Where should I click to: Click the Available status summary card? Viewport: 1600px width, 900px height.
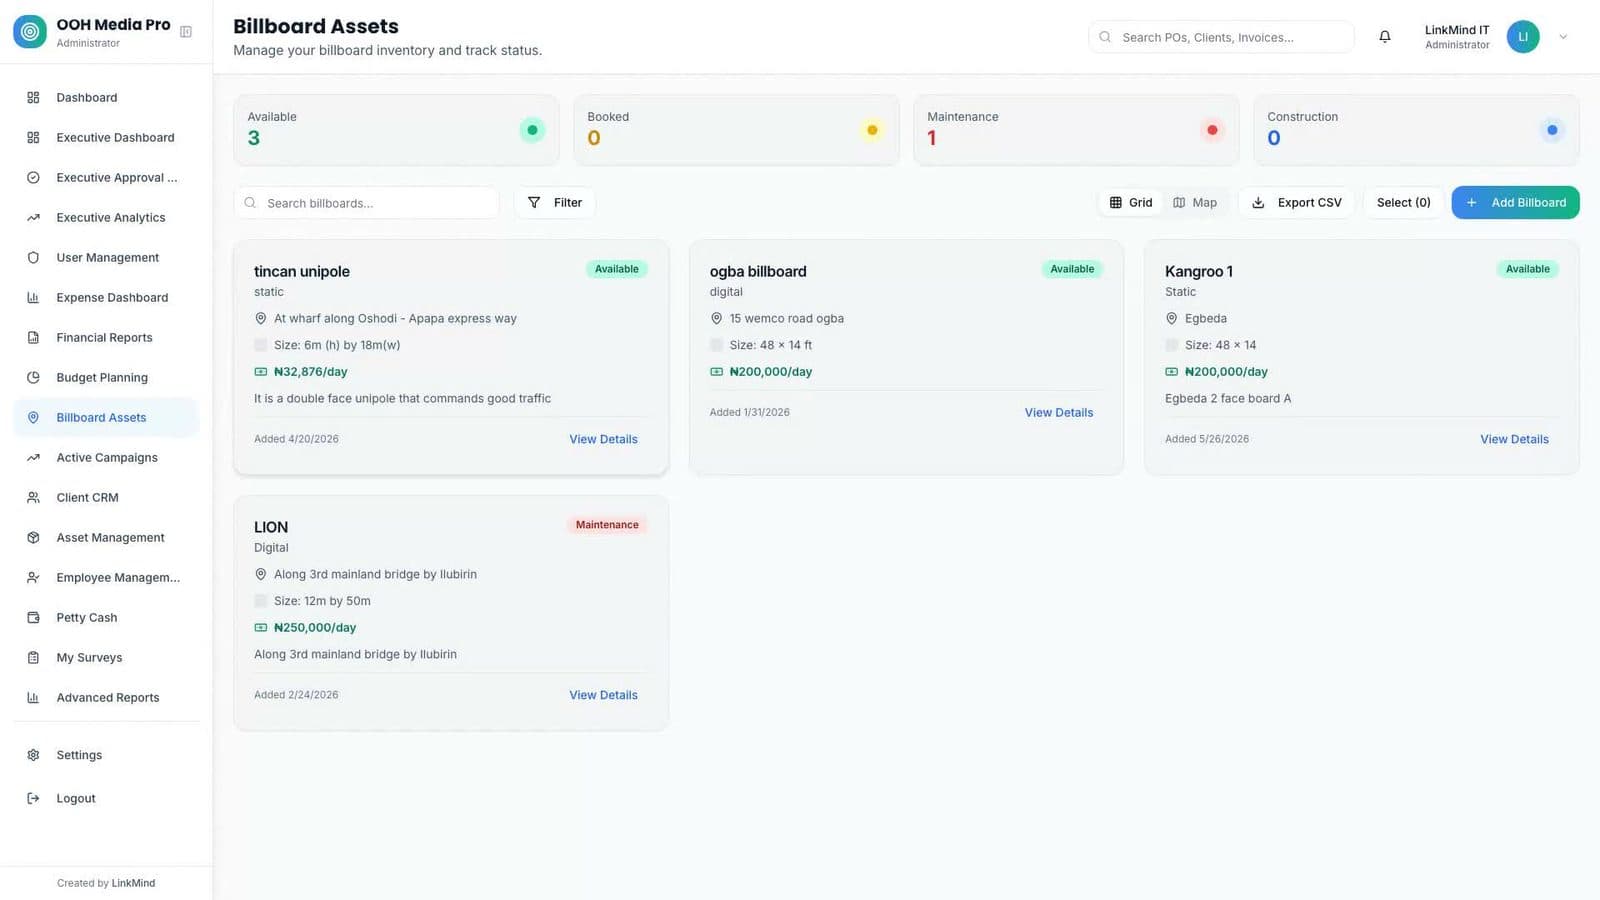click(396, 130)
